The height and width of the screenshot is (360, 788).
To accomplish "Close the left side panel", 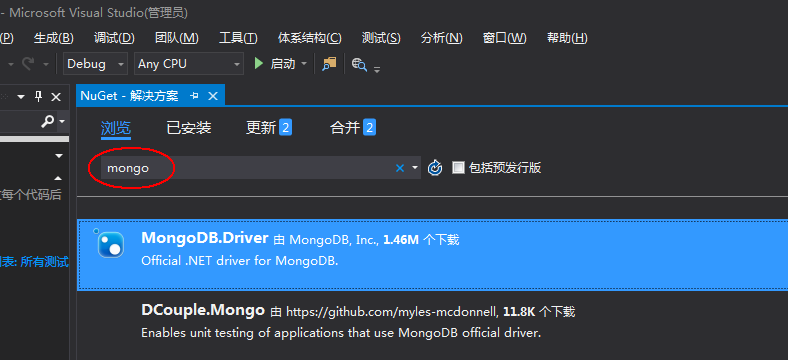I will click(56, 97).
